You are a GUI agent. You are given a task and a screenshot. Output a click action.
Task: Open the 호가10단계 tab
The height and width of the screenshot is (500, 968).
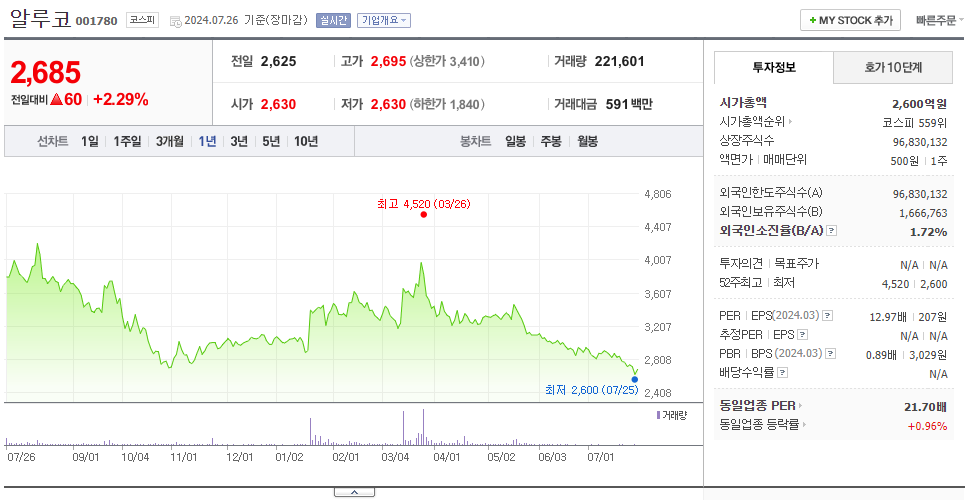coord(893,67)
